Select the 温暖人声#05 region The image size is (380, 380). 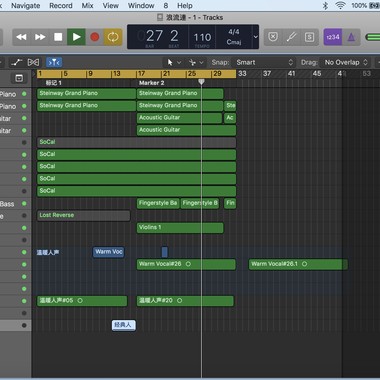pyautogui.click(x=82, y=301)
